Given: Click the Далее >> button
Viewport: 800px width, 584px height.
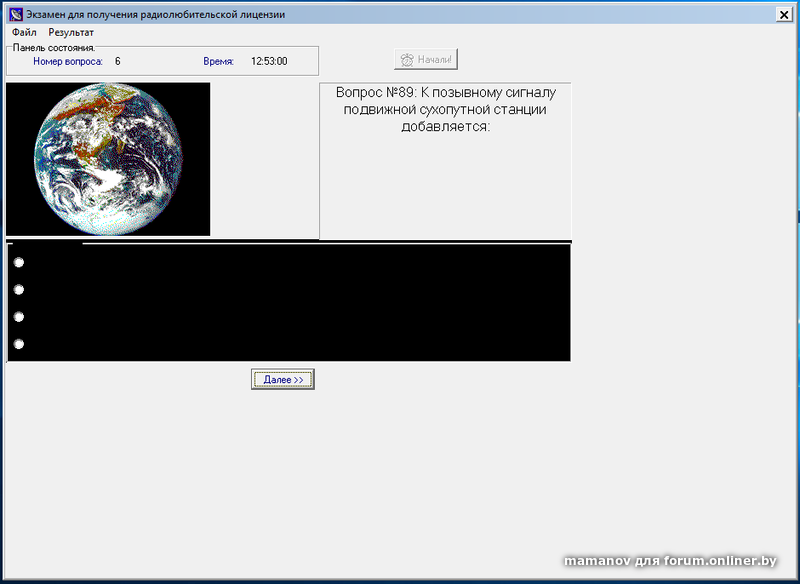Looking at the screenshot, I should pos(283,380).
